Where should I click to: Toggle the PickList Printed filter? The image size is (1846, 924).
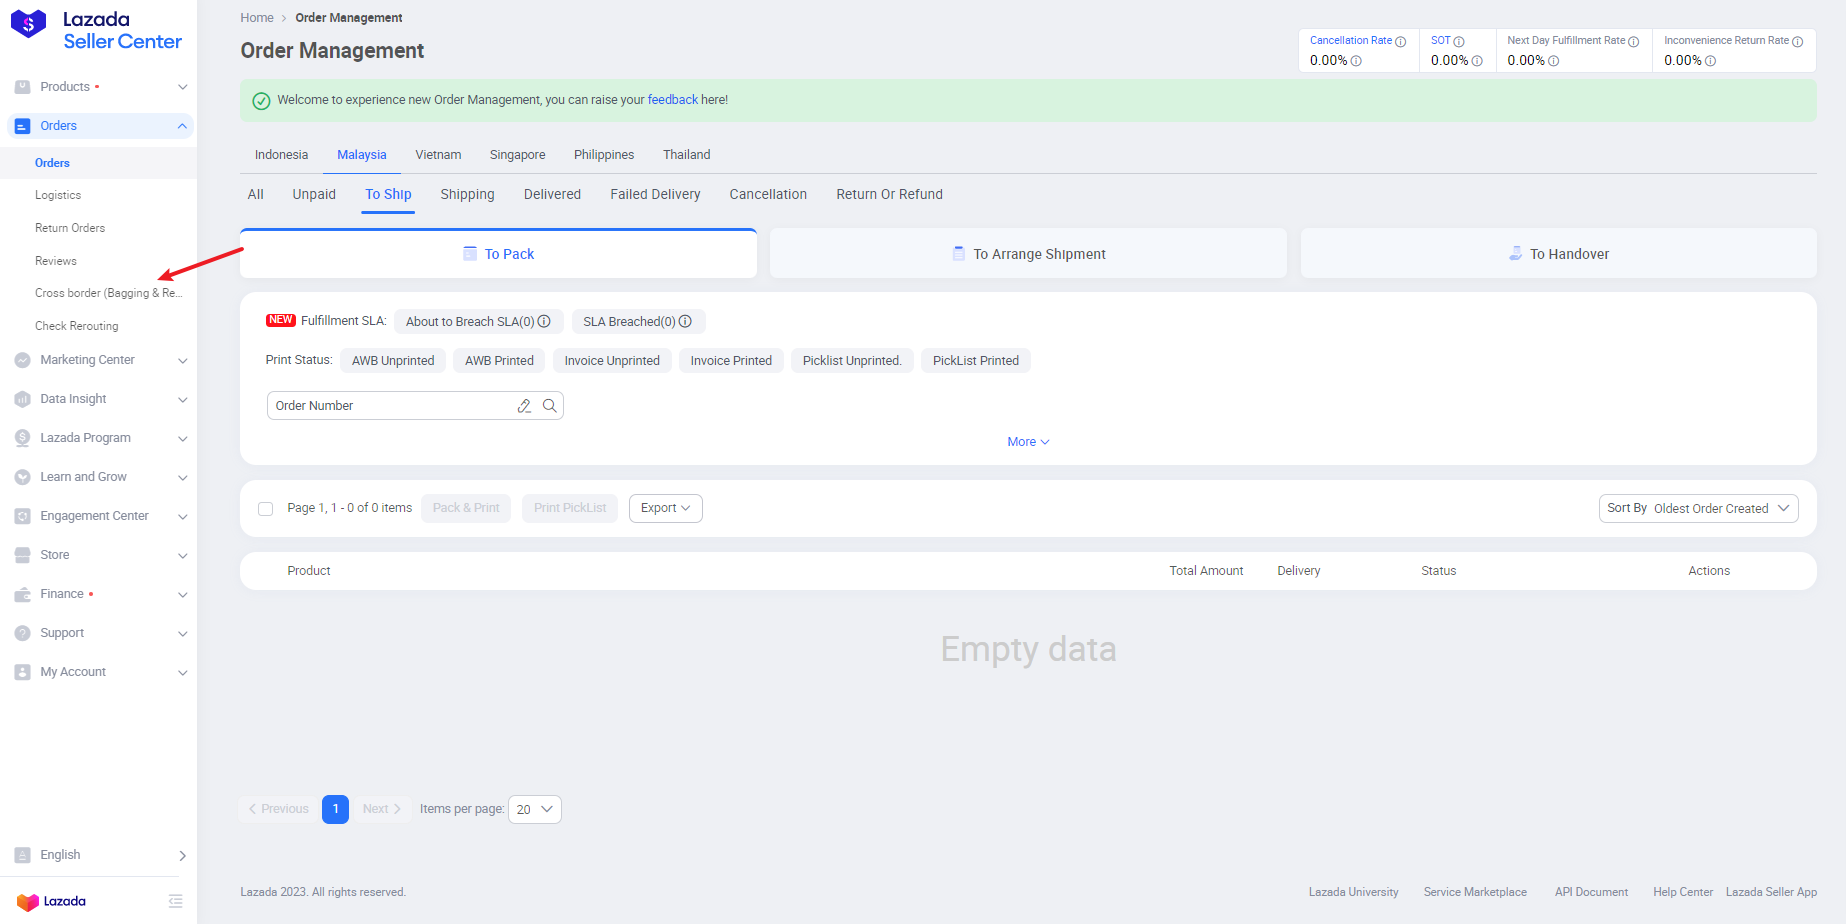976,361
